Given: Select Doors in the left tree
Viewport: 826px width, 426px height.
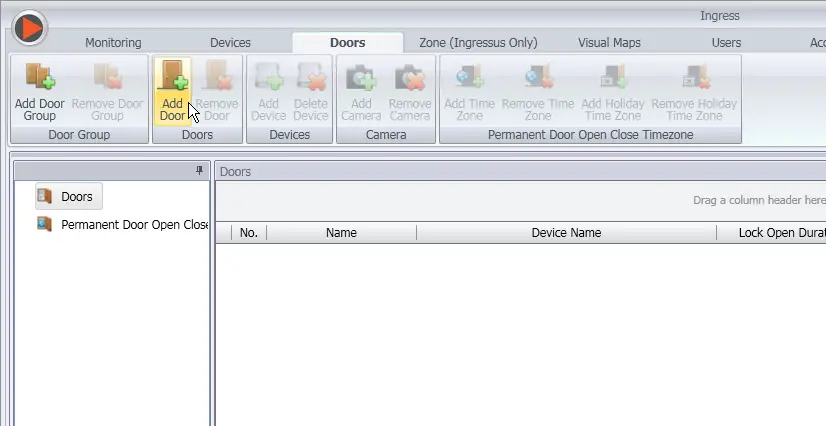Looking at the screenshot, I should pyautogui.click(x=69, y=196).
